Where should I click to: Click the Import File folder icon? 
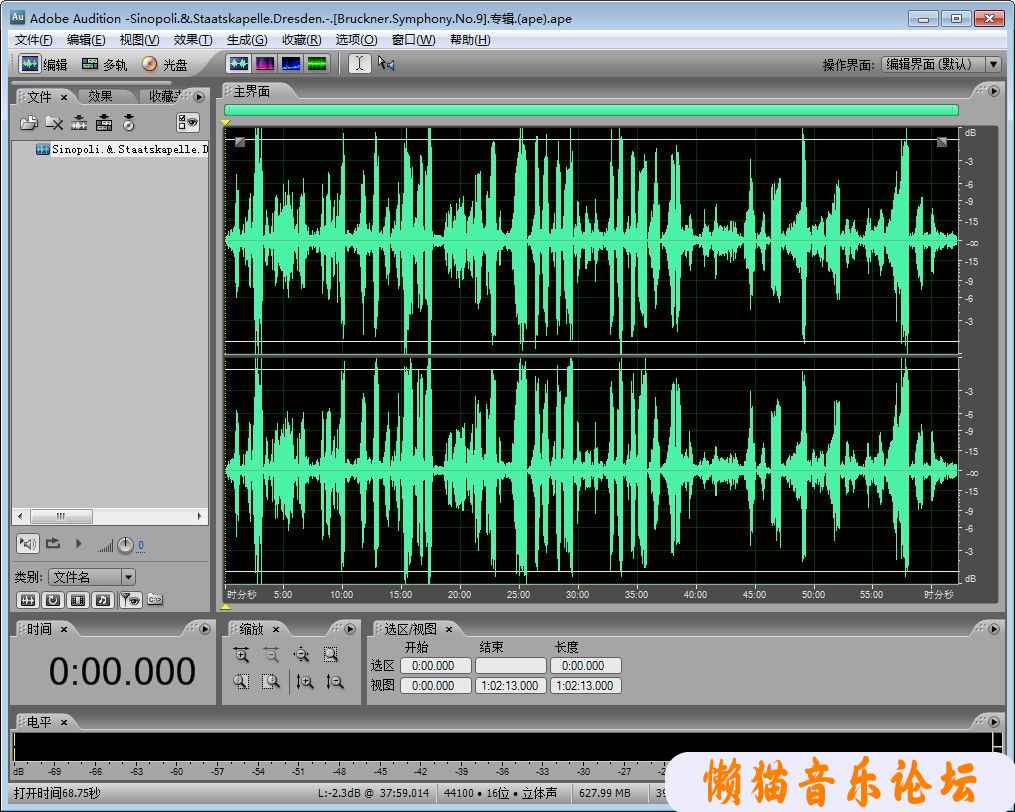[x=28, y=122]
